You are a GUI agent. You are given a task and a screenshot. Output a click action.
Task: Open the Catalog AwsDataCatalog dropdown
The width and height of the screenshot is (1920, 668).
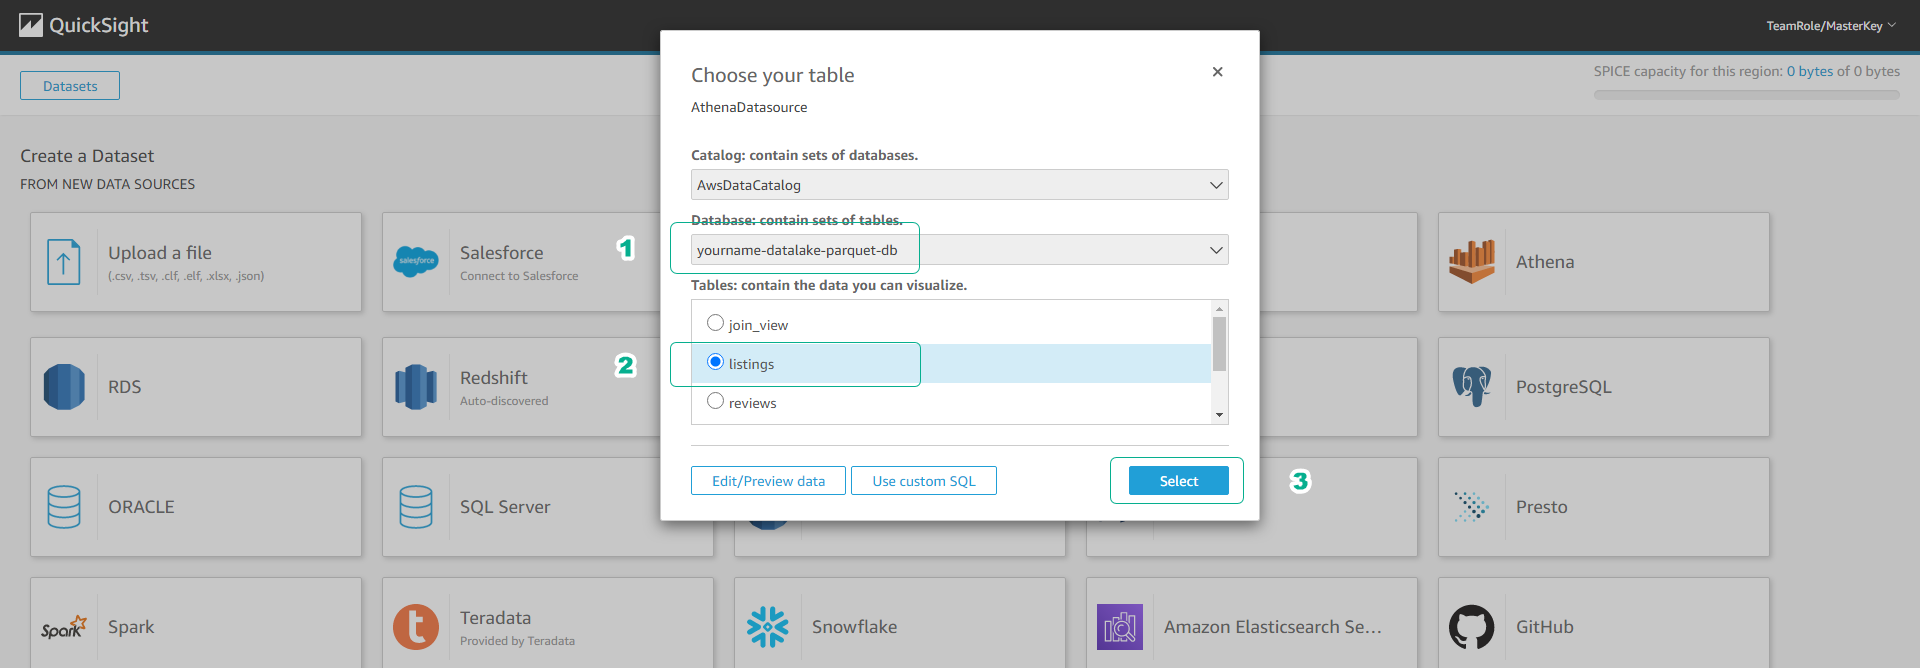[x=959, y=185]
